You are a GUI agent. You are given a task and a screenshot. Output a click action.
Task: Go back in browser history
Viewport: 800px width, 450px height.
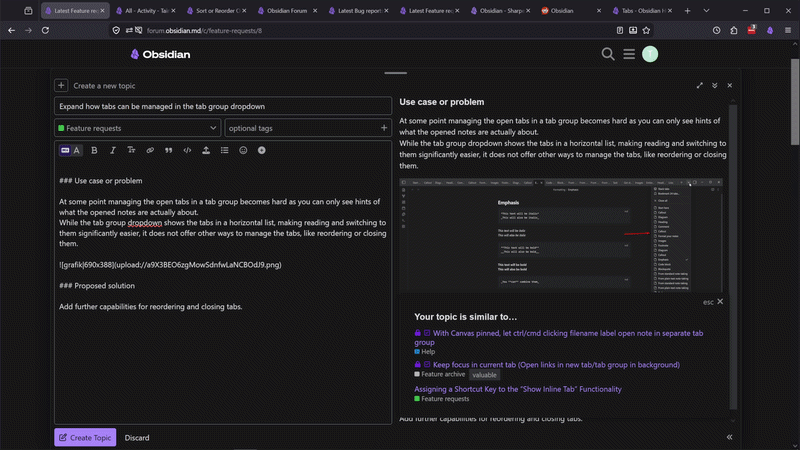click(x=11, y=31)
